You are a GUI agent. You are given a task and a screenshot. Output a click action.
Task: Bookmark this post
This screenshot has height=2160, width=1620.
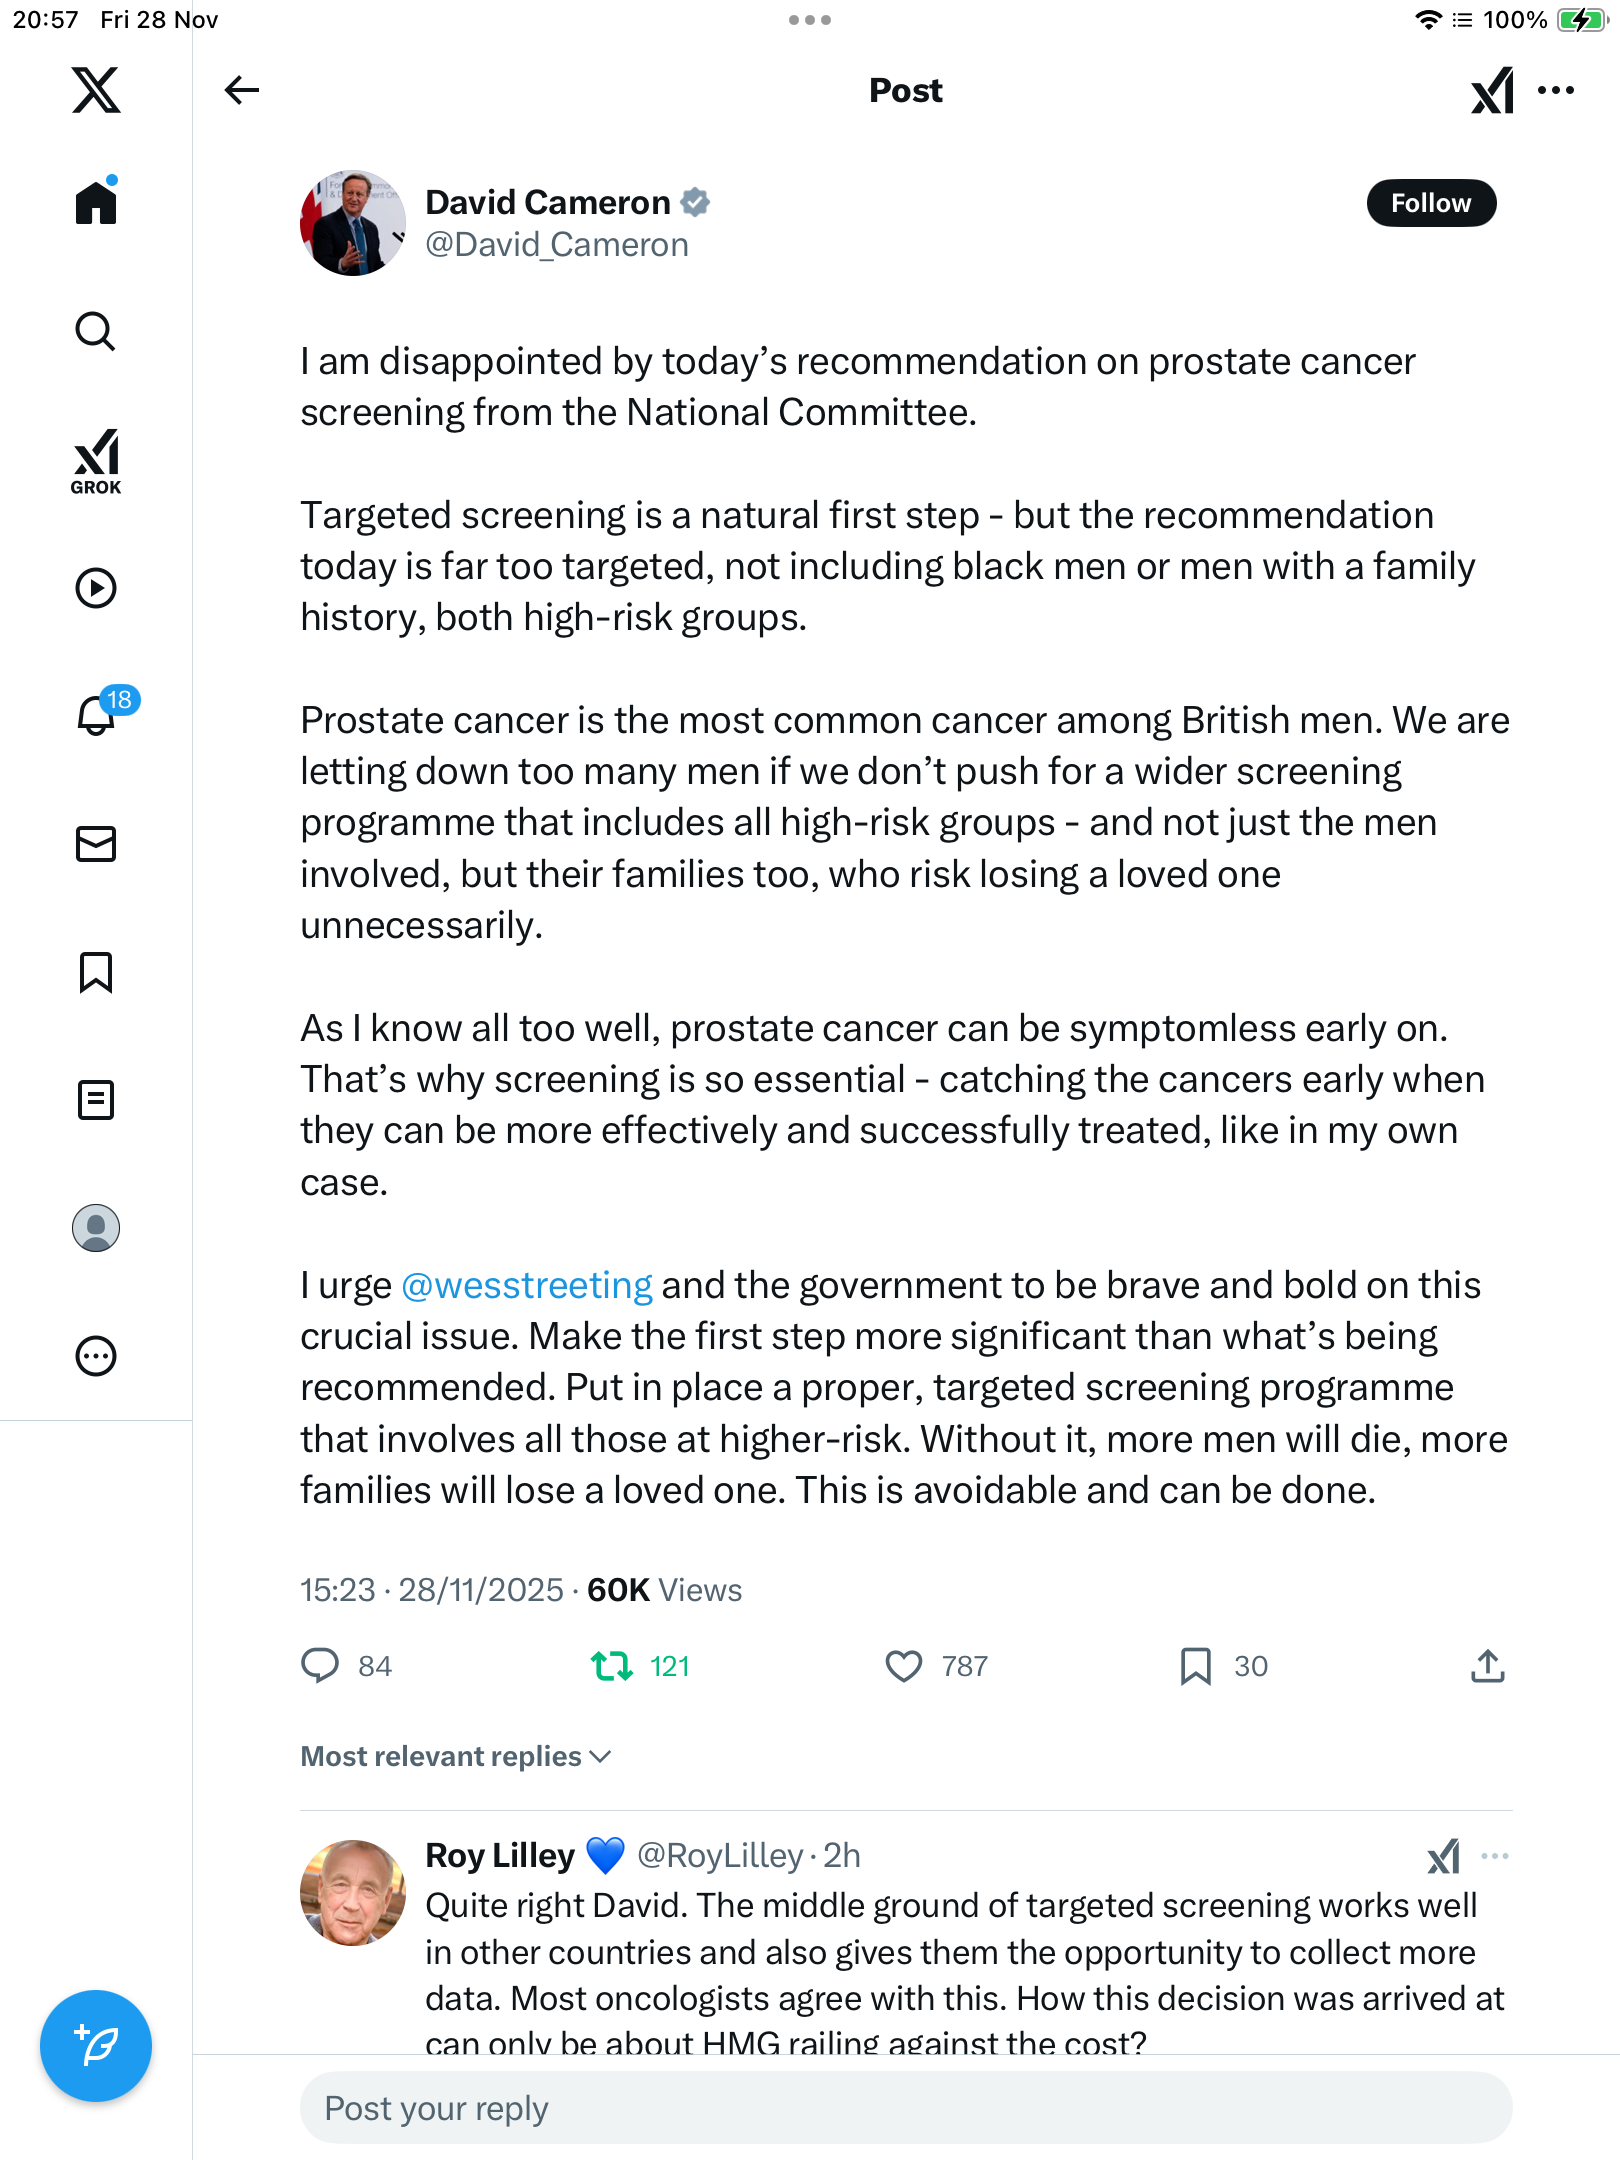coord(1195,1666)
